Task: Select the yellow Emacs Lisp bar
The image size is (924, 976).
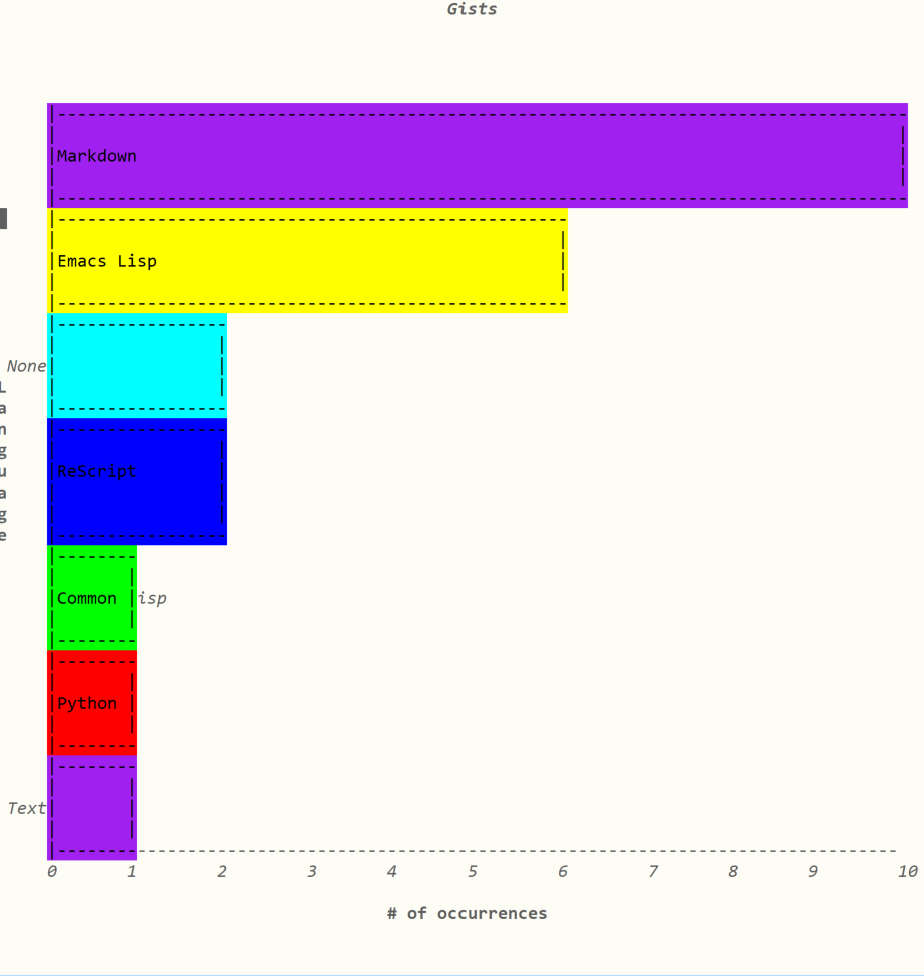Action: point(308,261)
